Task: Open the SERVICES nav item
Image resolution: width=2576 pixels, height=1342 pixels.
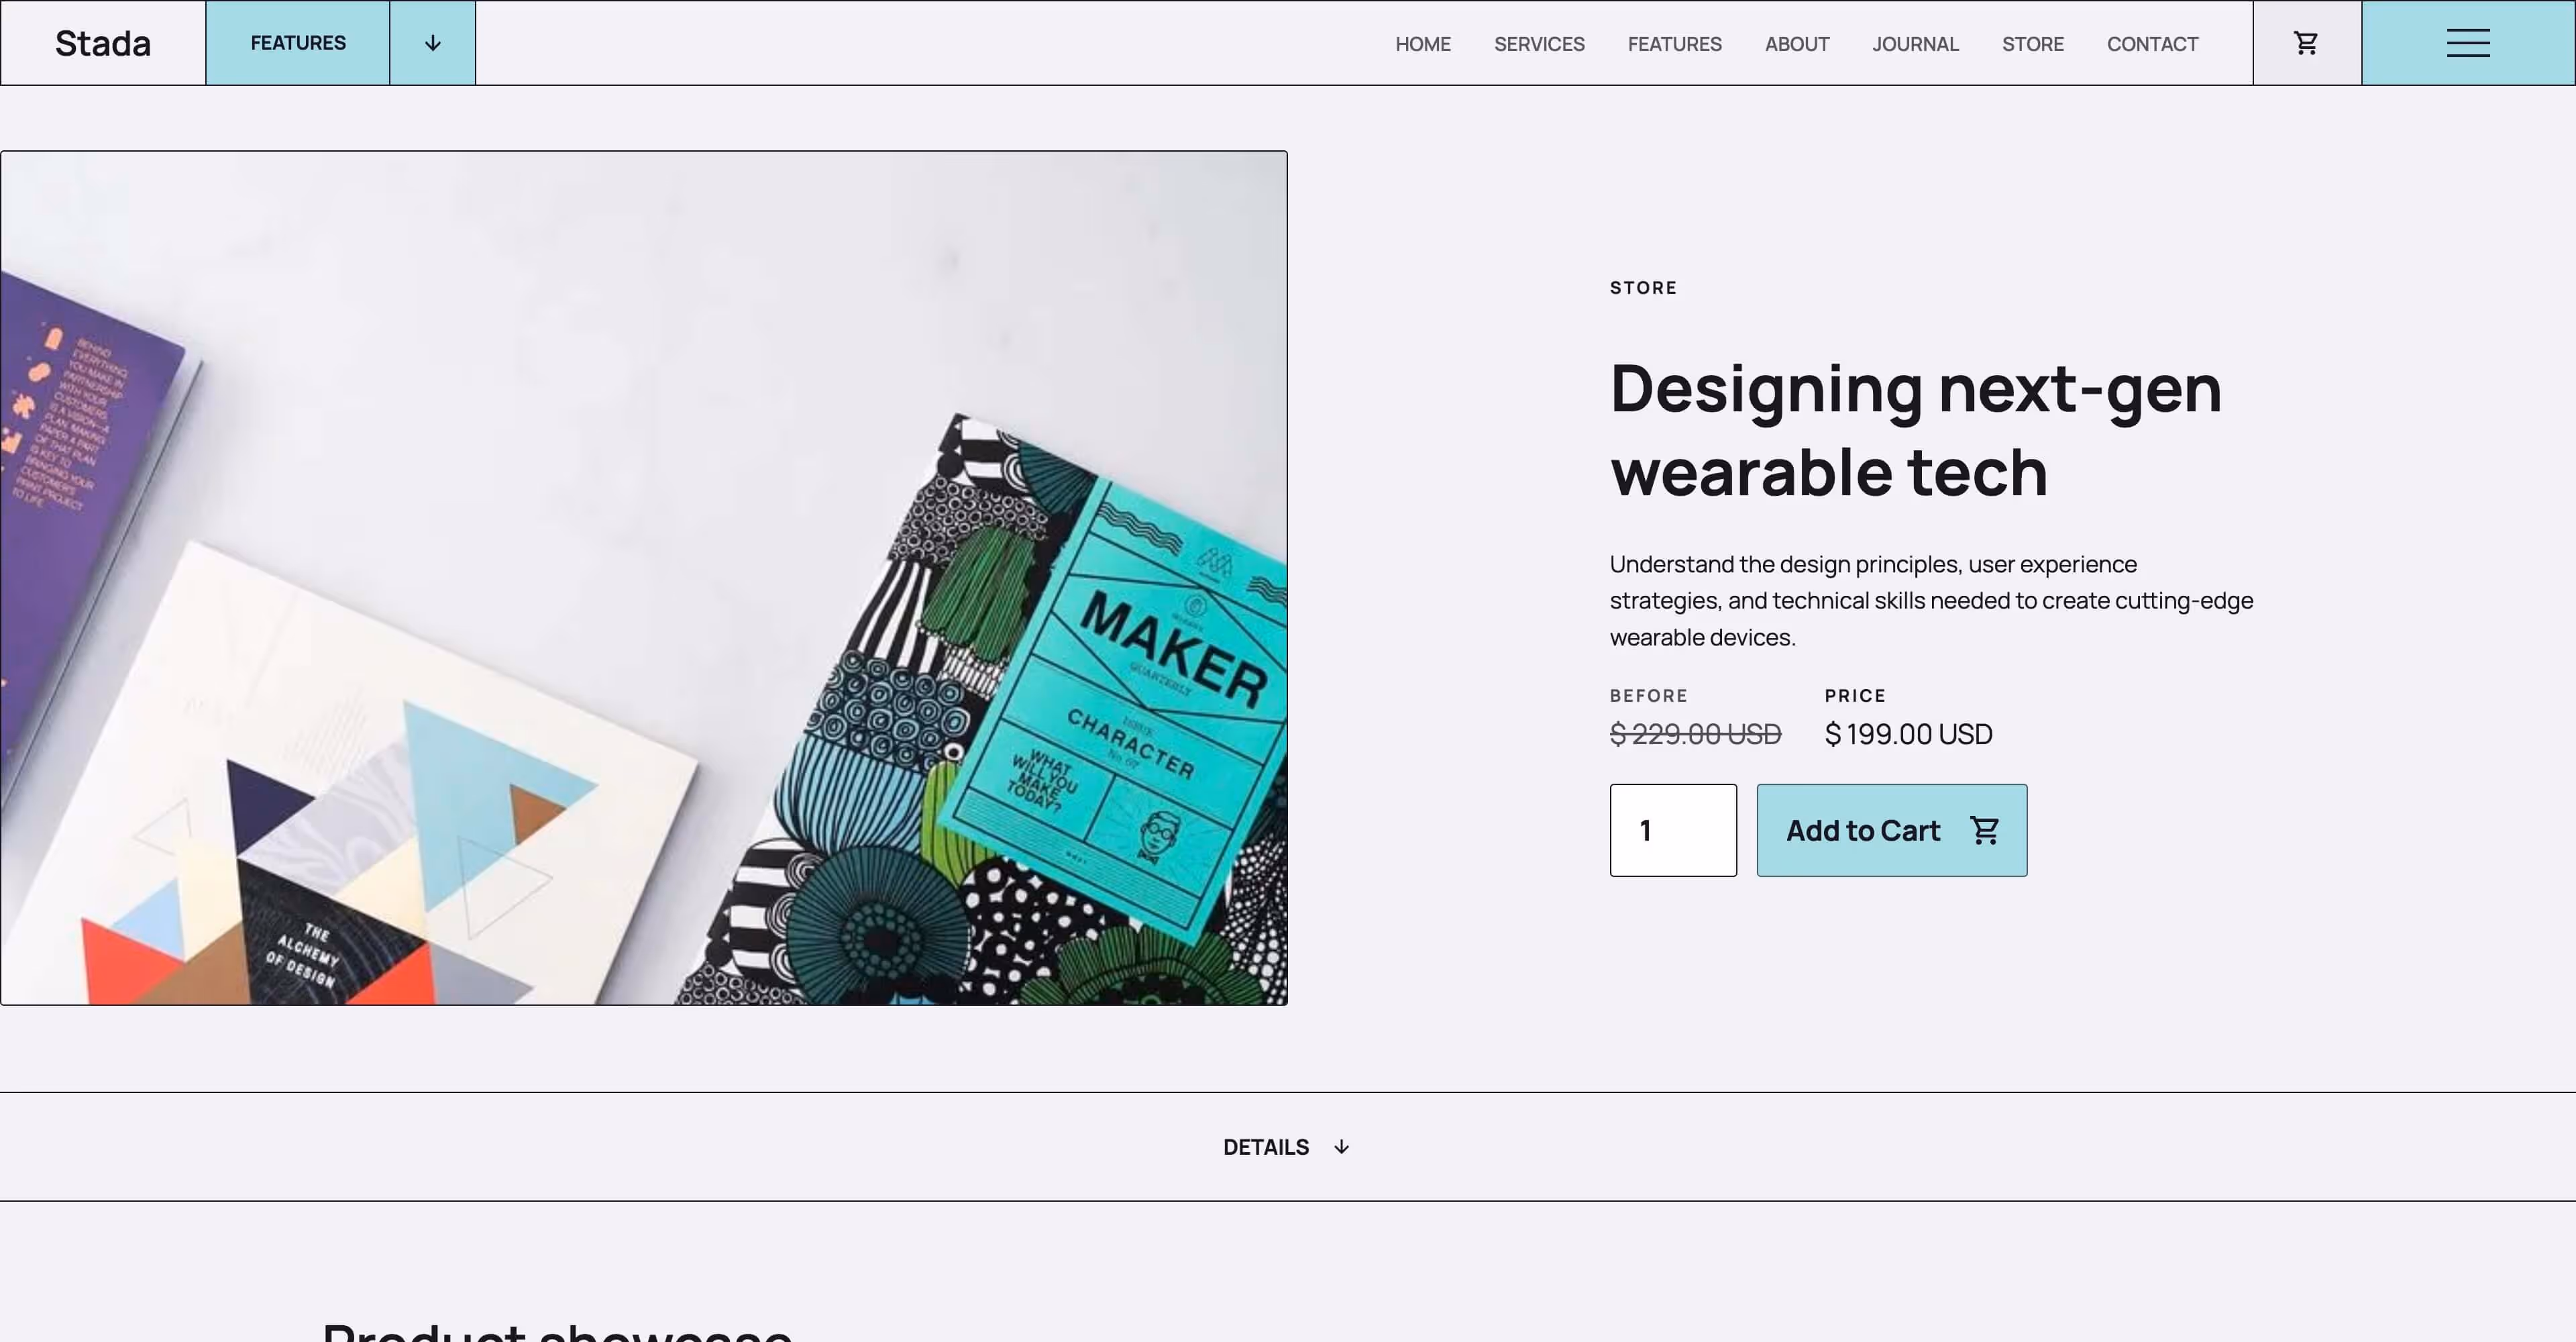Action: tap(1539, 44)
